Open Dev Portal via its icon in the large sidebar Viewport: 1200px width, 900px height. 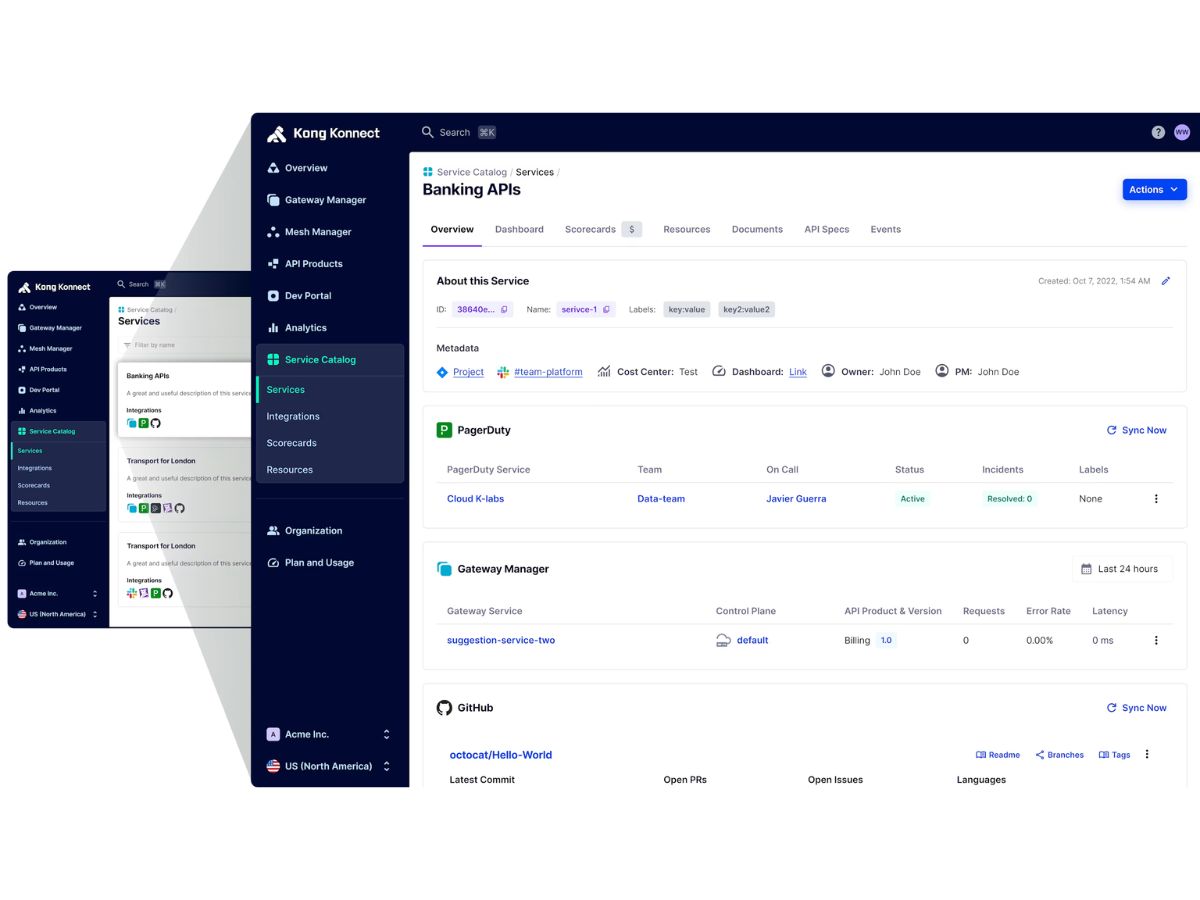[x=273, y=296]
